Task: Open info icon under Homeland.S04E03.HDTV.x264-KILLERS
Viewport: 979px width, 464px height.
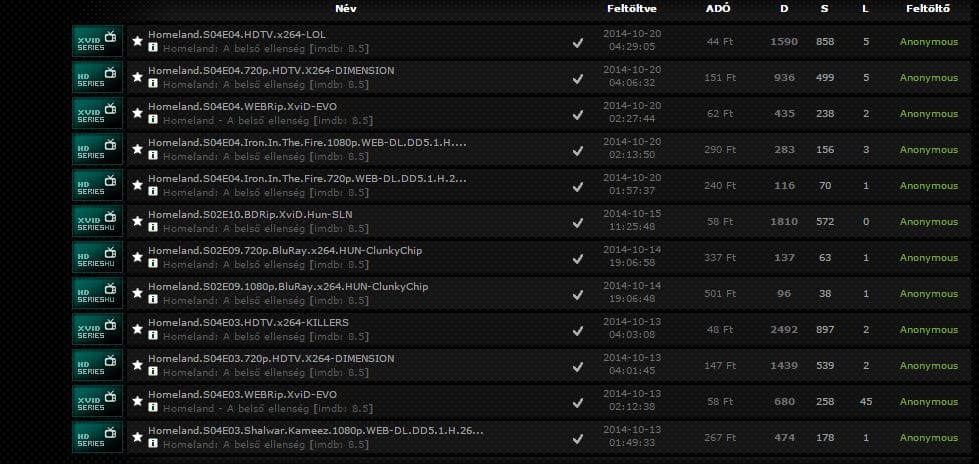Action: [x=153, y=336]
